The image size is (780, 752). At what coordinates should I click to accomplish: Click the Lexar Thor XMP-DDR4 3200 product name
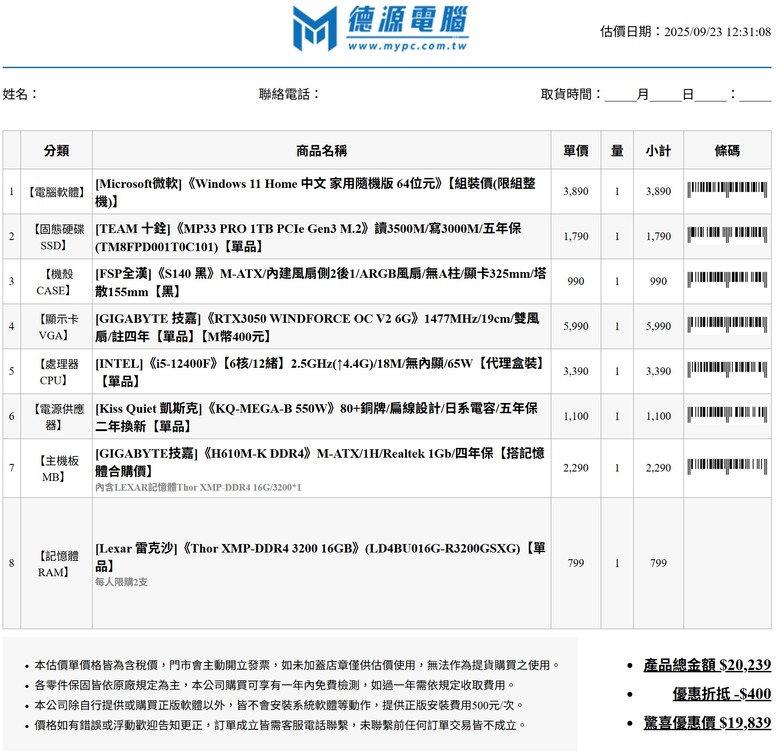click(x=320, y=557)
